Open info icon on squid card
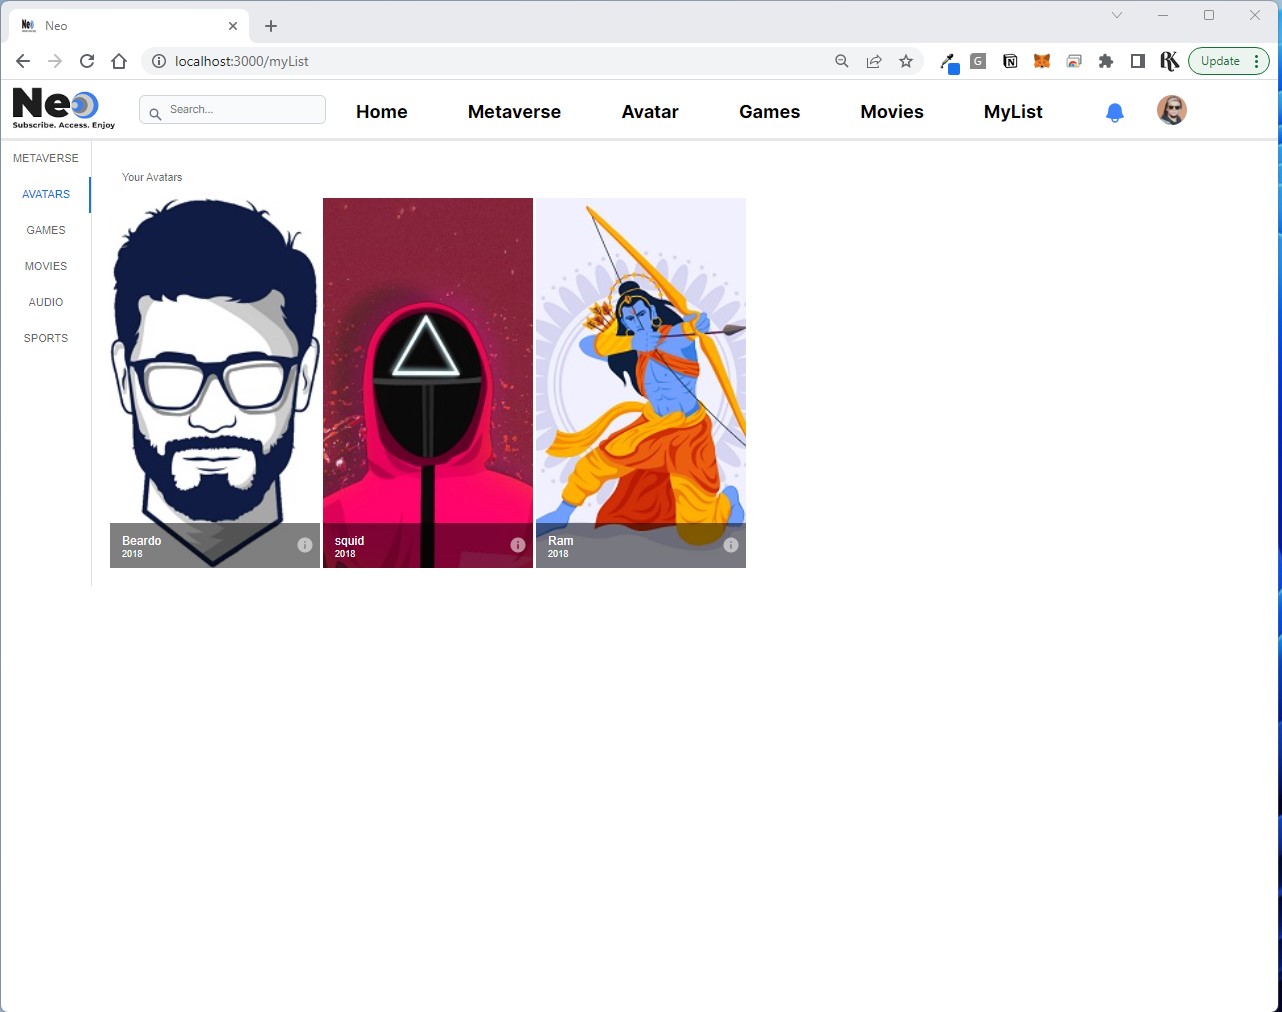Screen dimensions: 1282x1012 tap(518, 545)
